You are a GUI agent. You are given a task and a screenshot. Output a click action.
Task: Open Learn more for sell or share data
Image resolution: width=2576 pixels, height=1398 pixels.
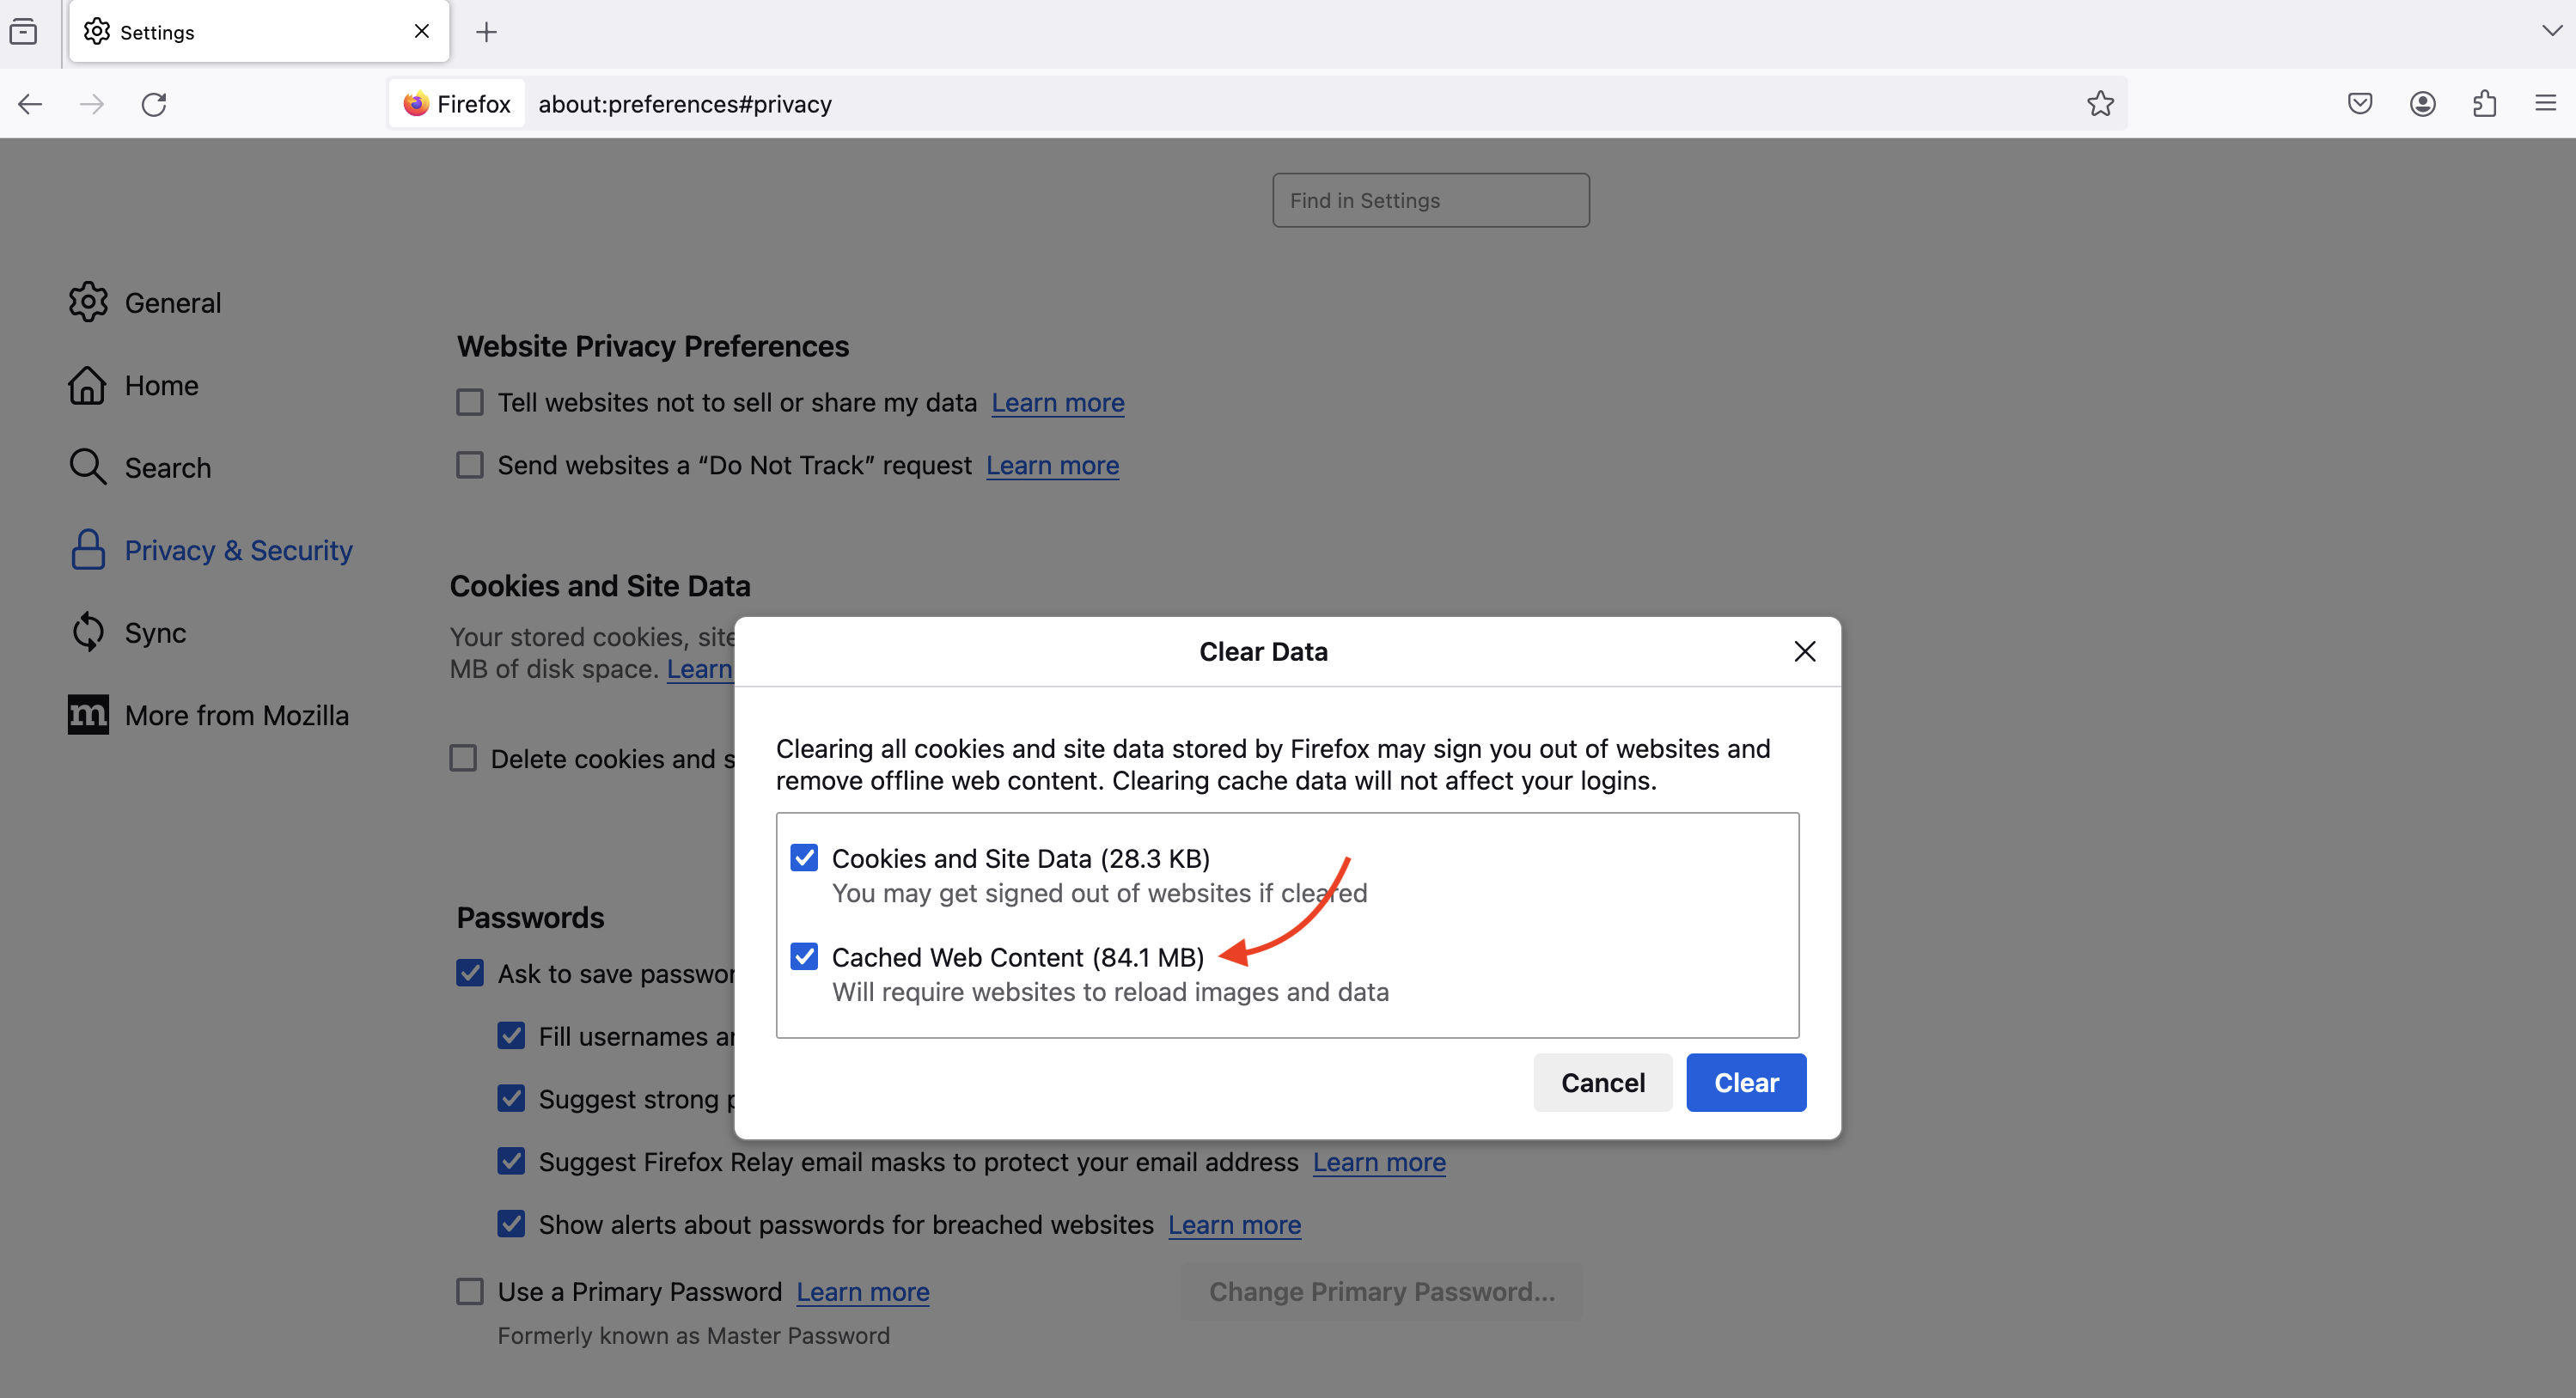point(1058,403)
